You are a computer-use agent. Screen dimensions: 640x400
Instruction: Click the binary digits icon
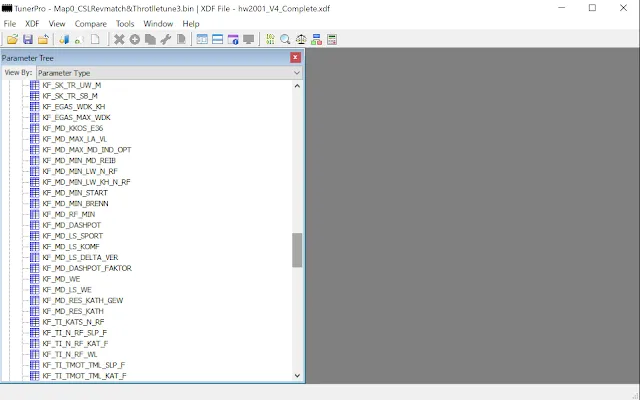270,40
